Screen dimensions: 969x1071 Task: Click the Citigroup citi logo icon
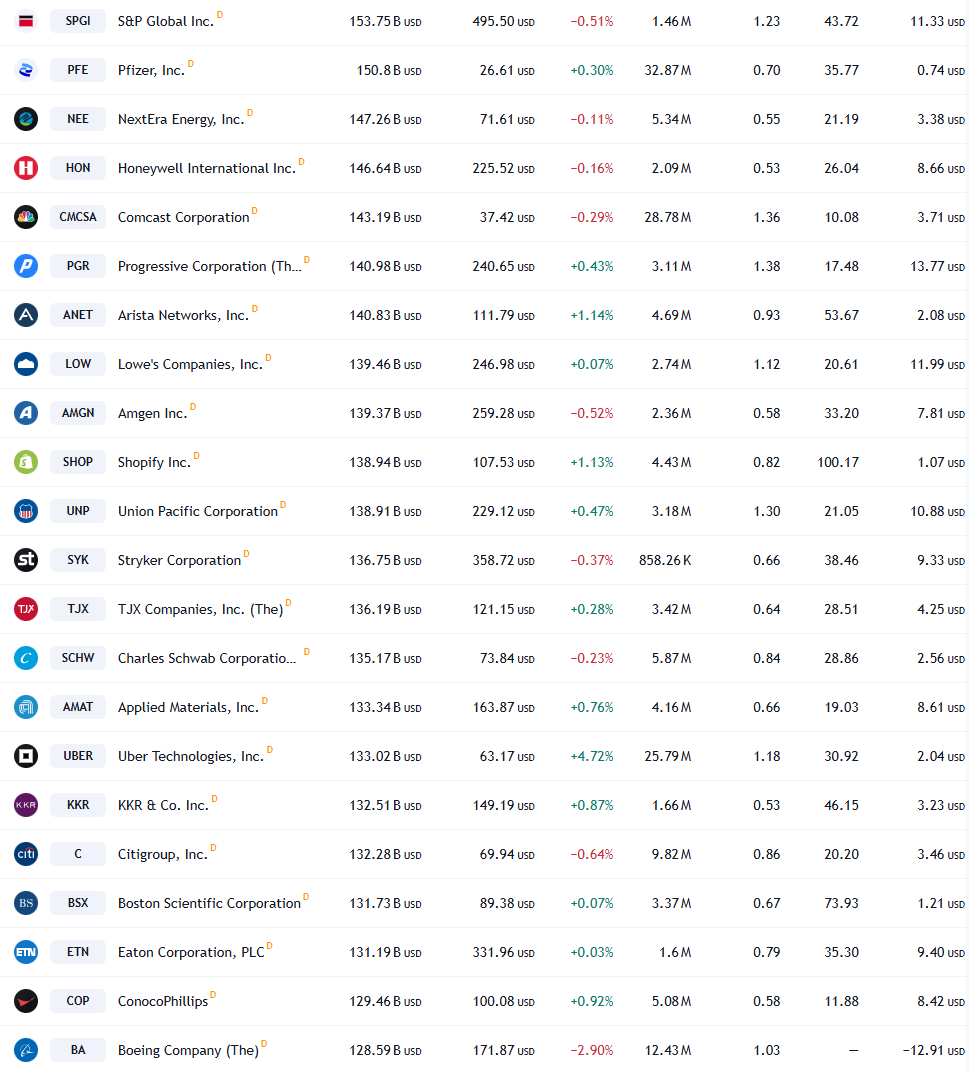(x=26, y=854)
